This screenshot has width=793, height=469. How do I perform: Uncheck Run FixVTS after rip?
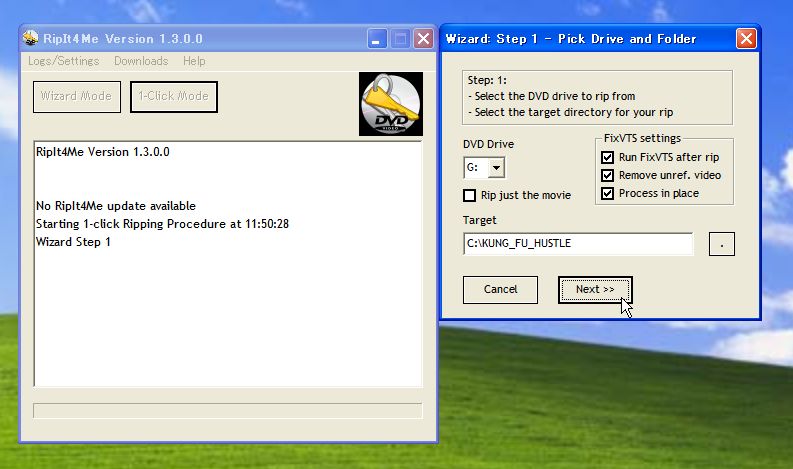point(607,157)
